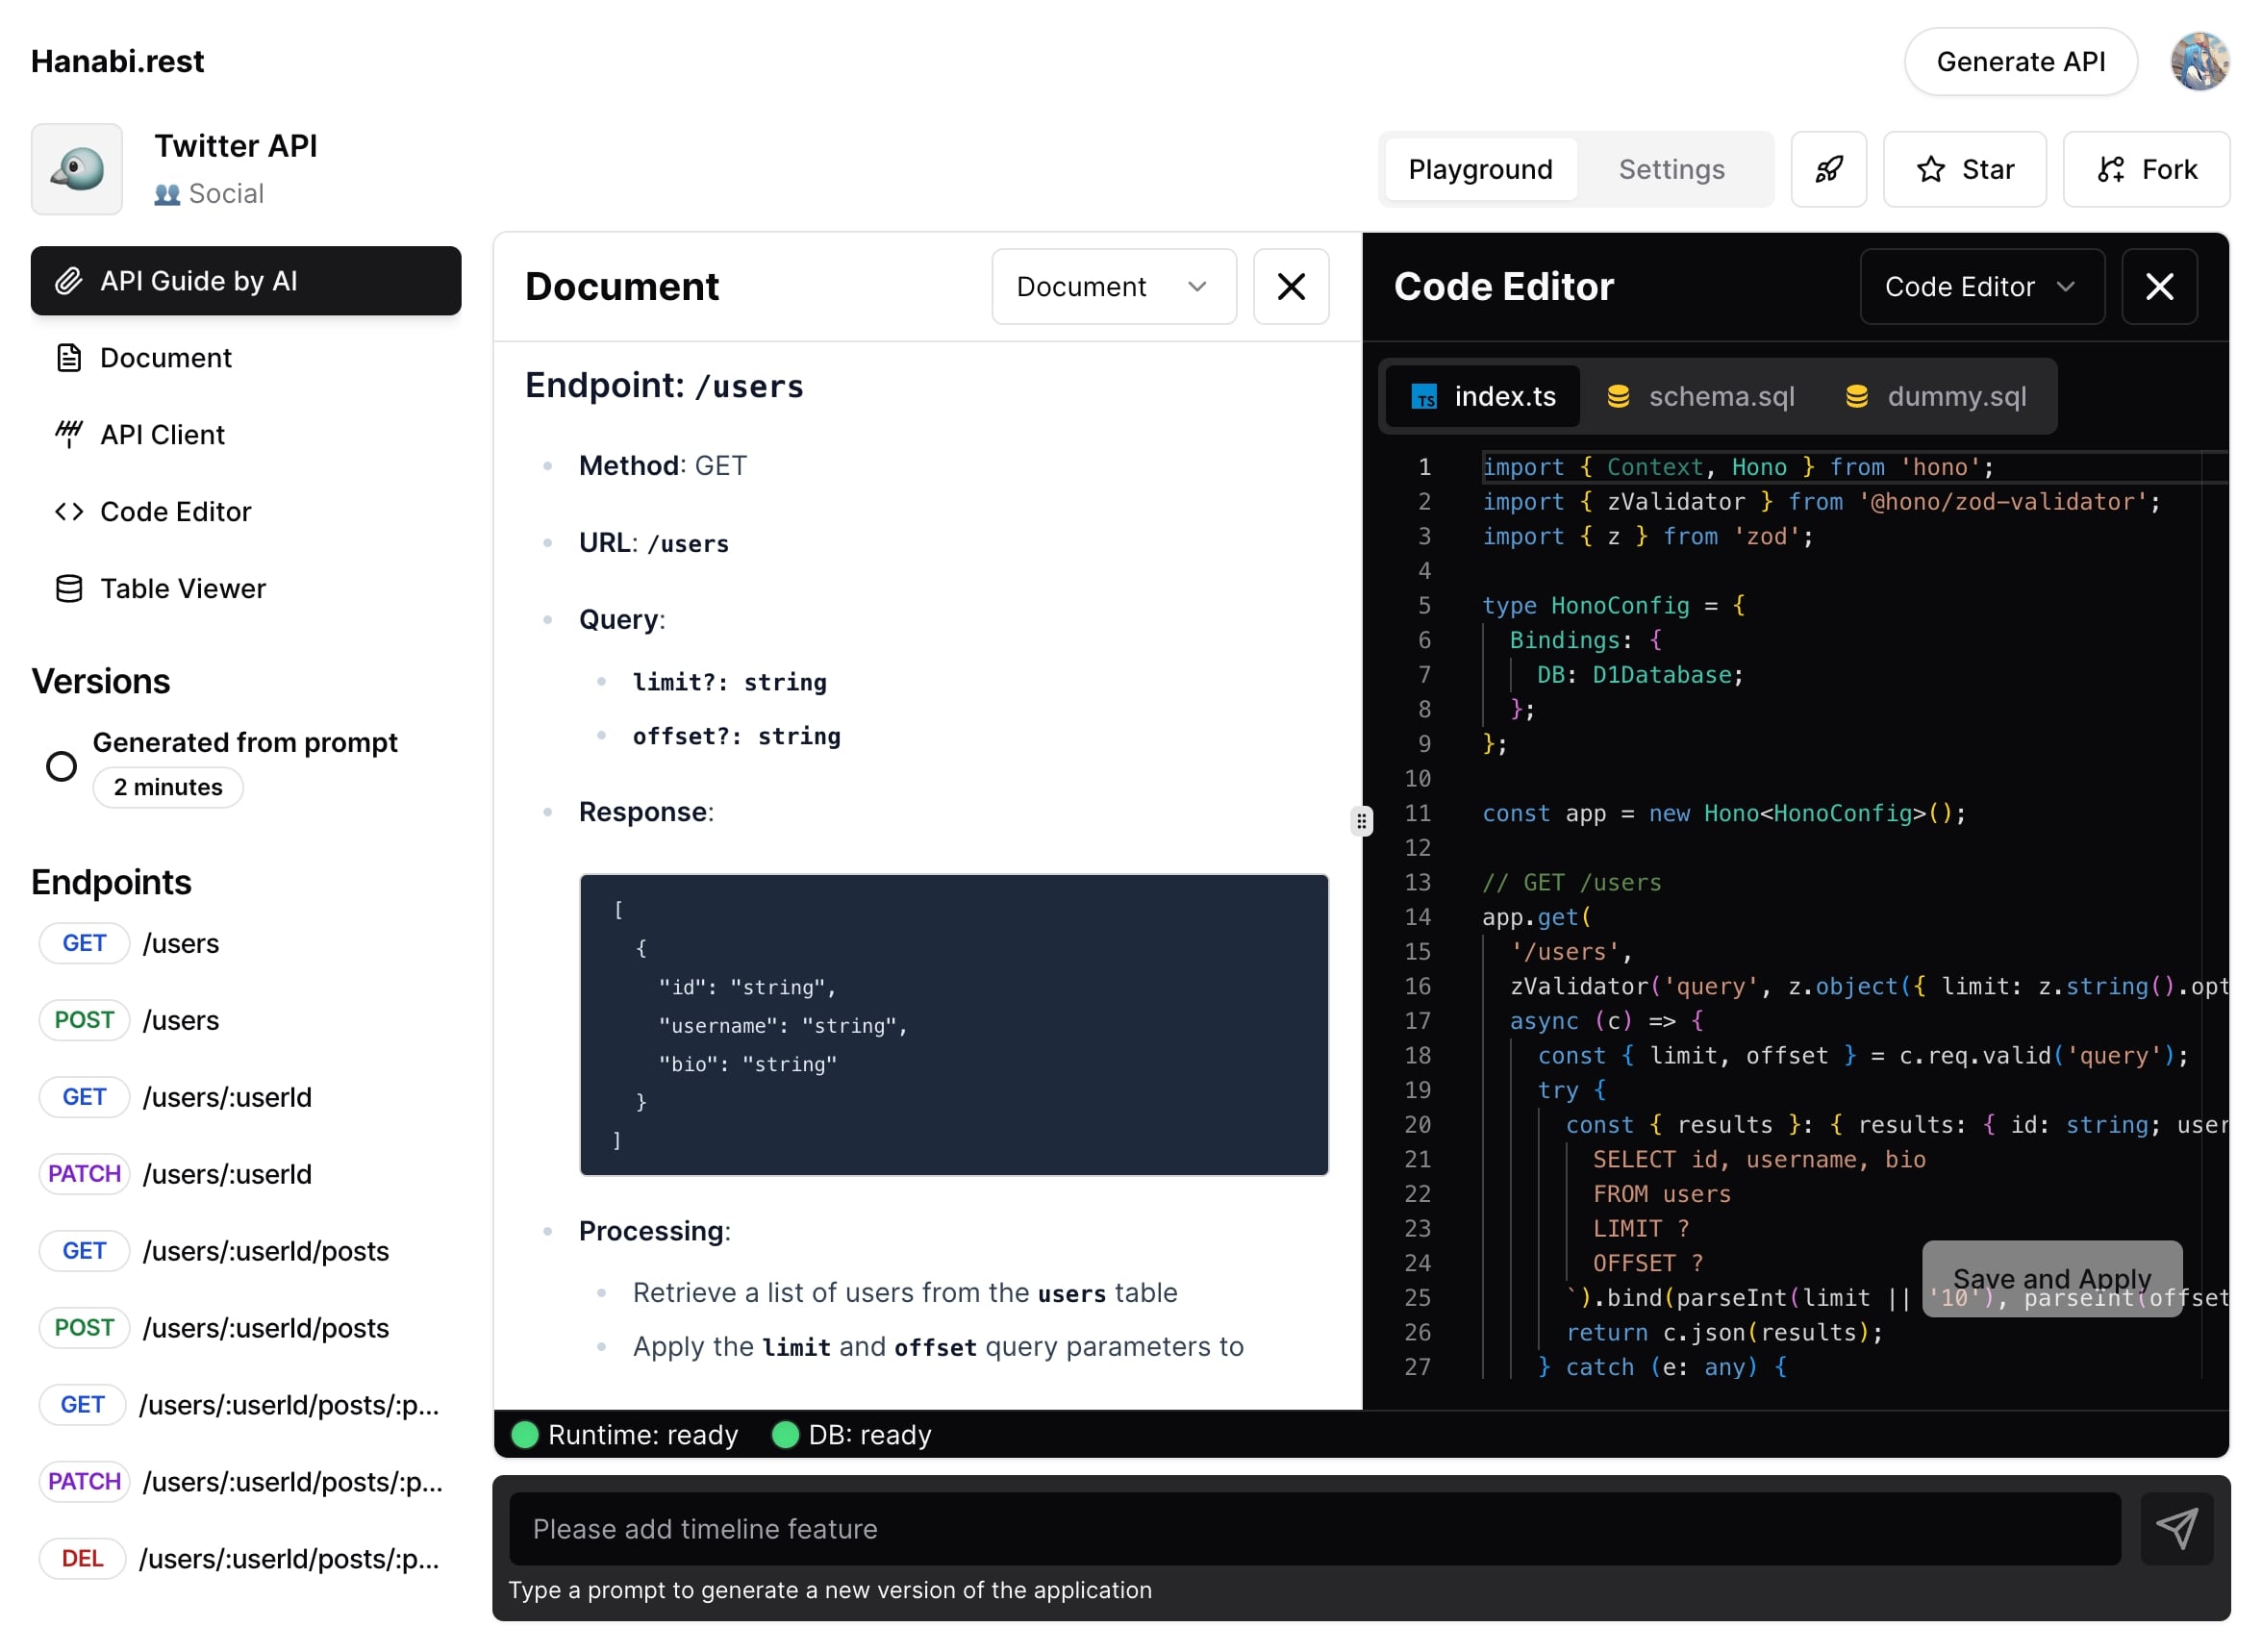Click the "FROM users" SQL line

[1661, 1193]
